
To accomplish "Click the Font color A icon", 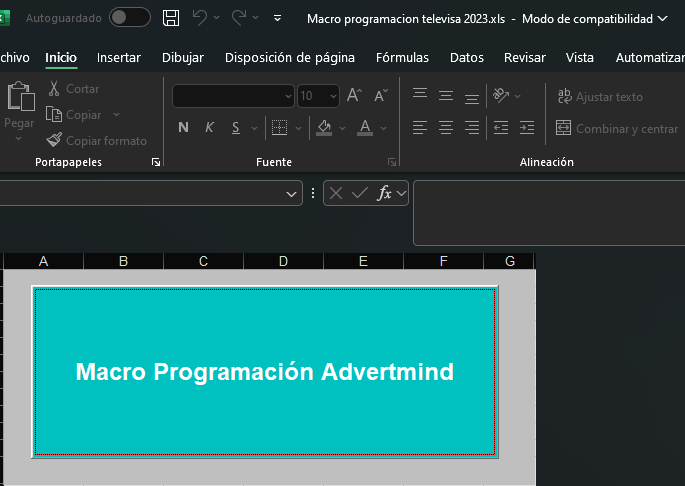I will (365, 128).
